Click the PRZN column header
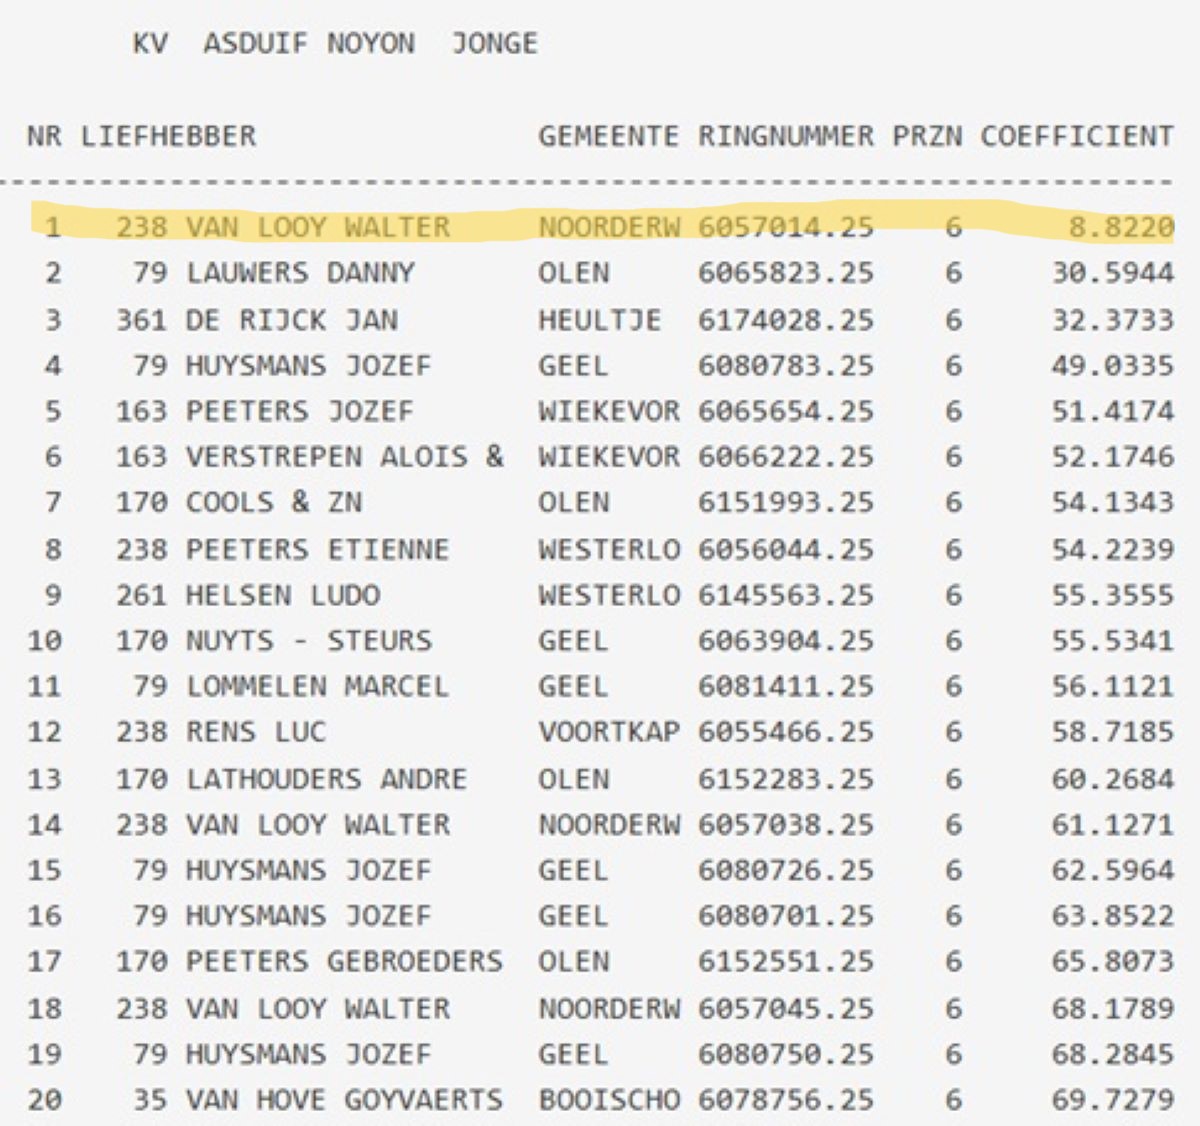This screenshot has height=1126, width=1200. (x=927, y=136)
